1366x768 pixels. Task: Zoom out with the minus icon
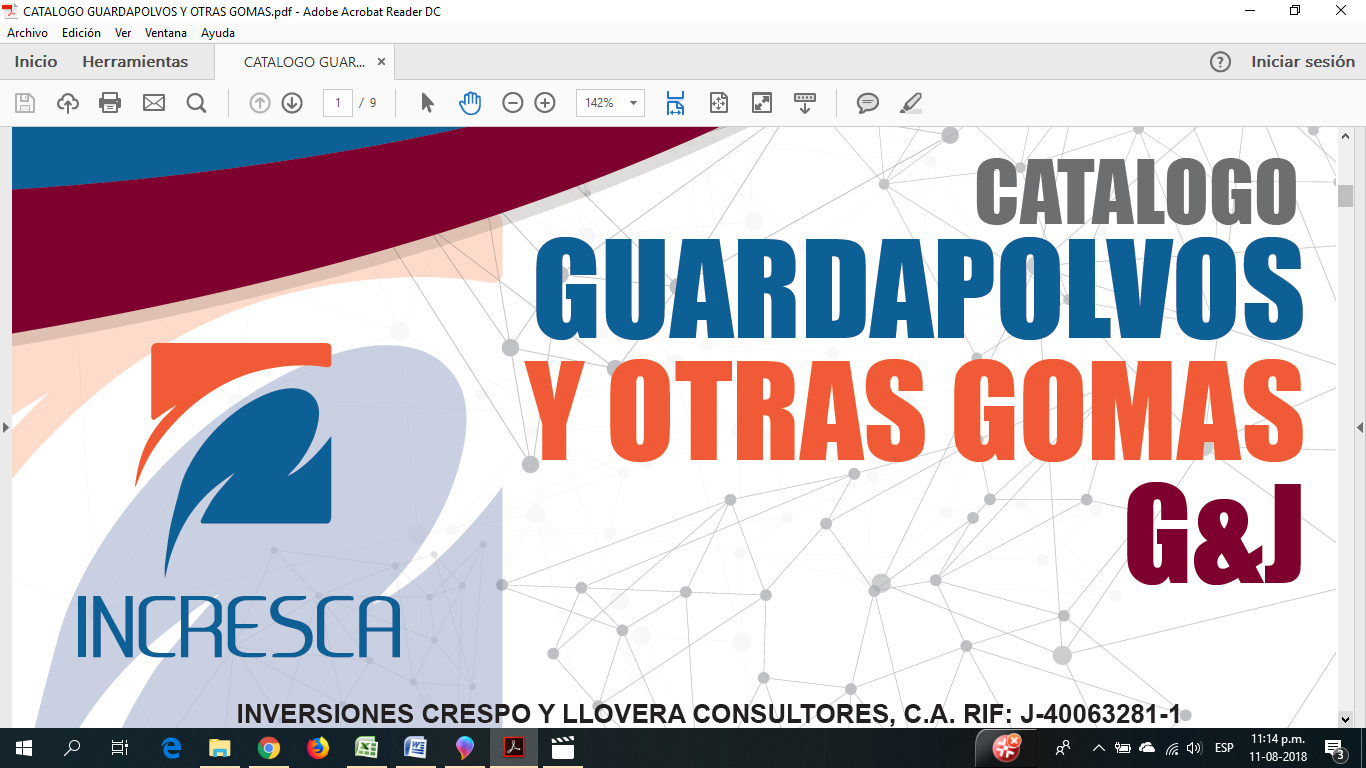[513, 102]
